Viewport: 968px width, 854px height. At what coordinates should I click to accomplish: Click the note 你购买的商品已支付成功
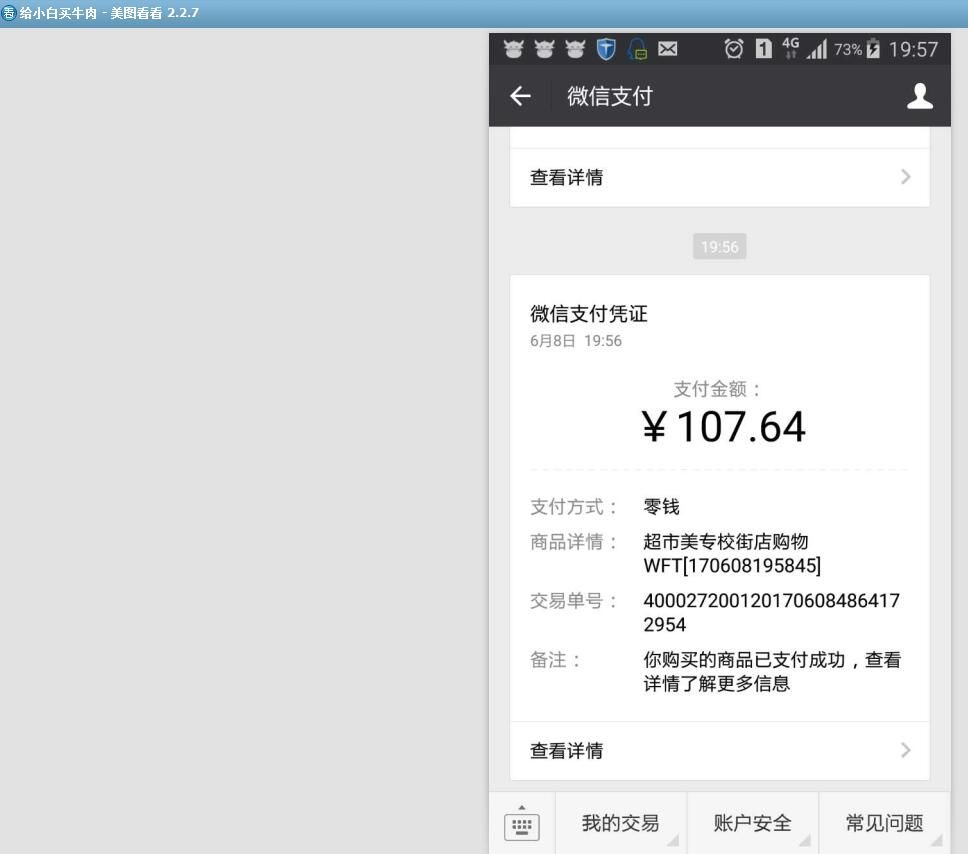(744, 659)
